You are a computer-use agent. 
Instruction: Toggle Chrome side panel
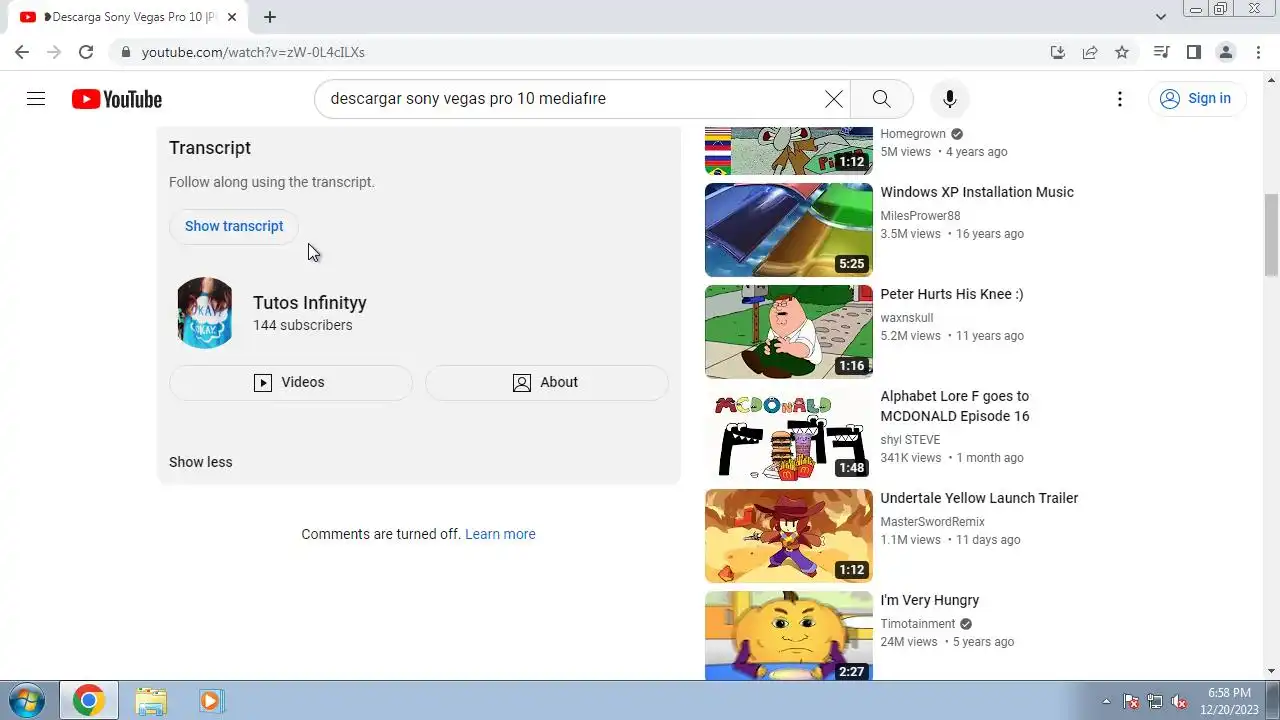click(1193, 52)
